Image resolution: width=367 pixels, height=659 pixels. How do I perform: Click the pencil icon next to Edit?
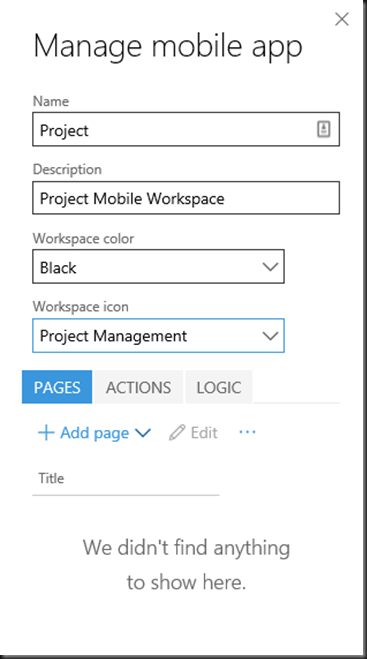177,432
